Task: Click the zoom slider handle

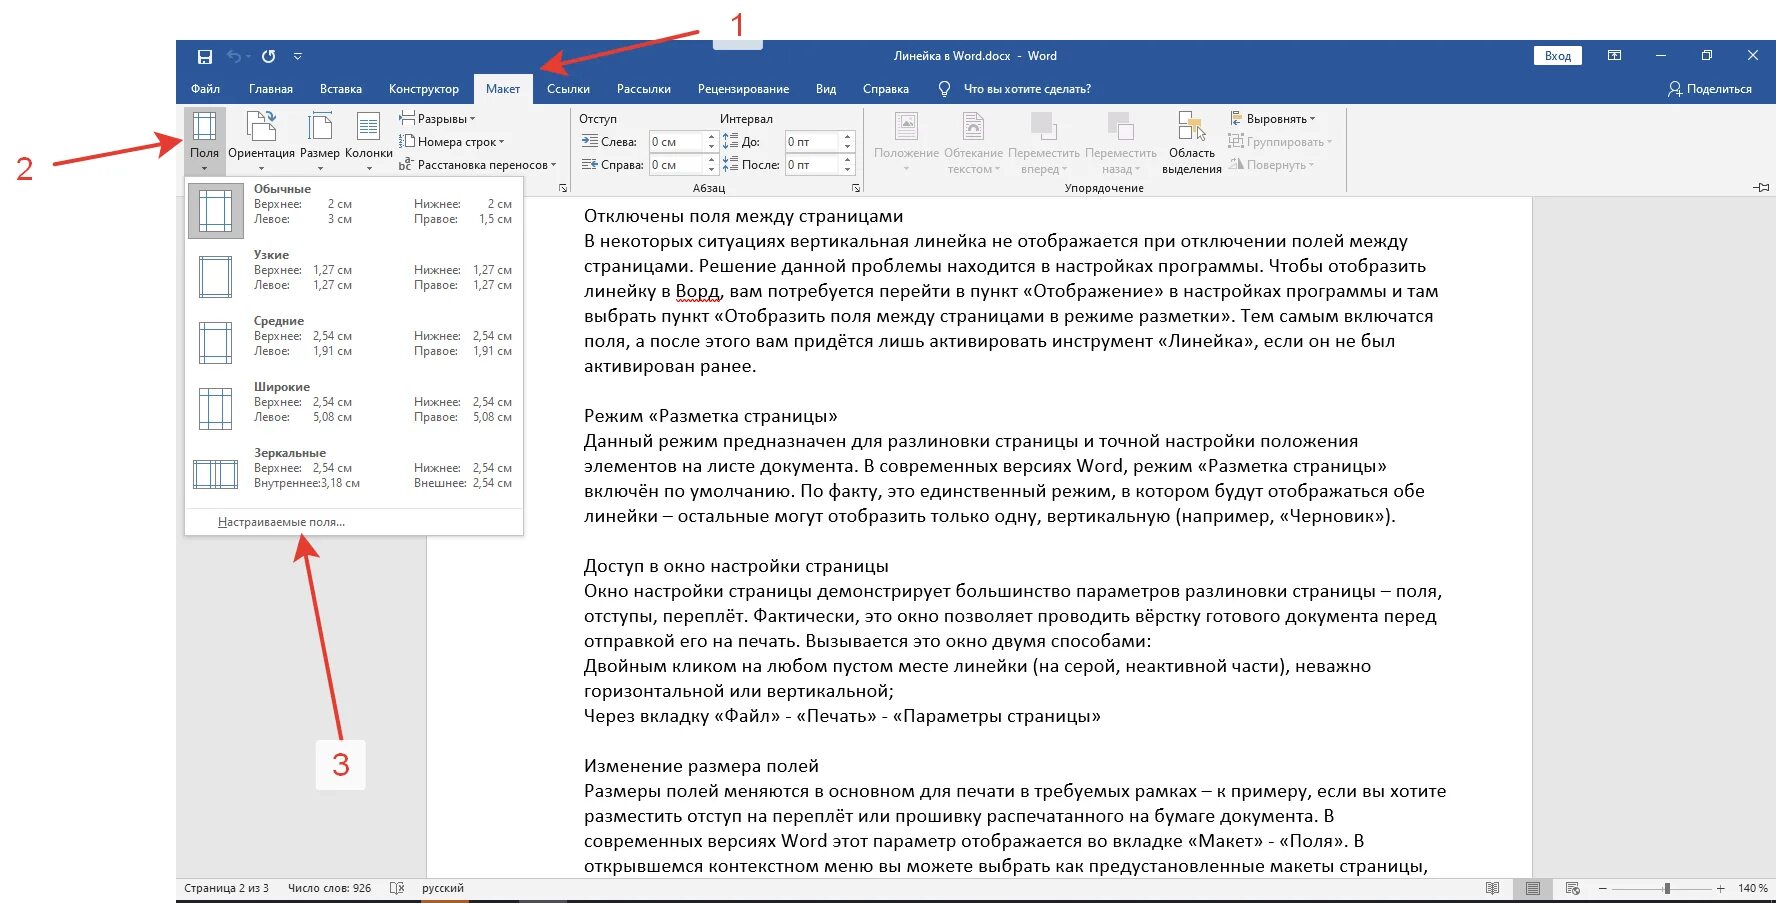Action: pos(1667,888)
